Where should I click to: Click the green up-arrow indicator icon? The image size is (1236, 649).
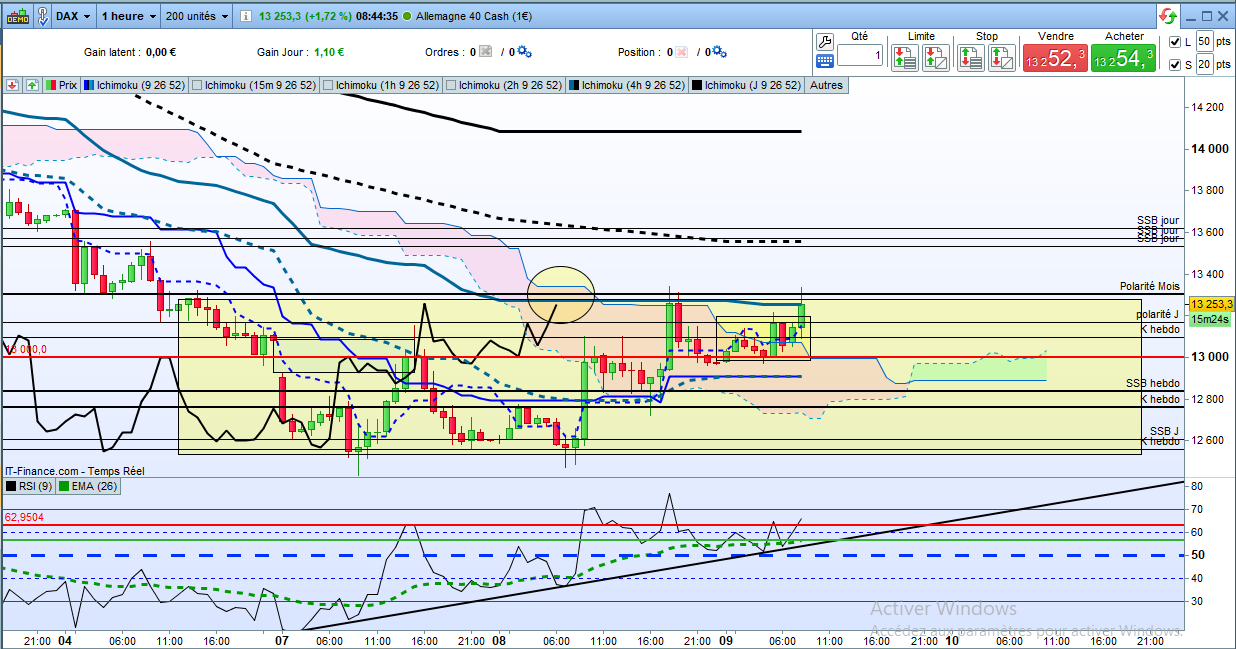point(32,85)
